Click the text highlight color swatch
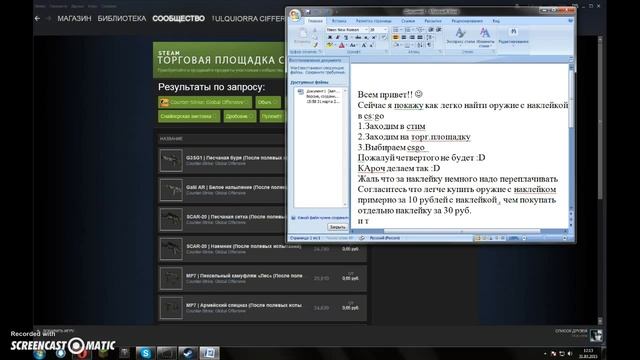The height and width of the screenshot is (360, 640). pyautogui.click(x=330, y=45)
